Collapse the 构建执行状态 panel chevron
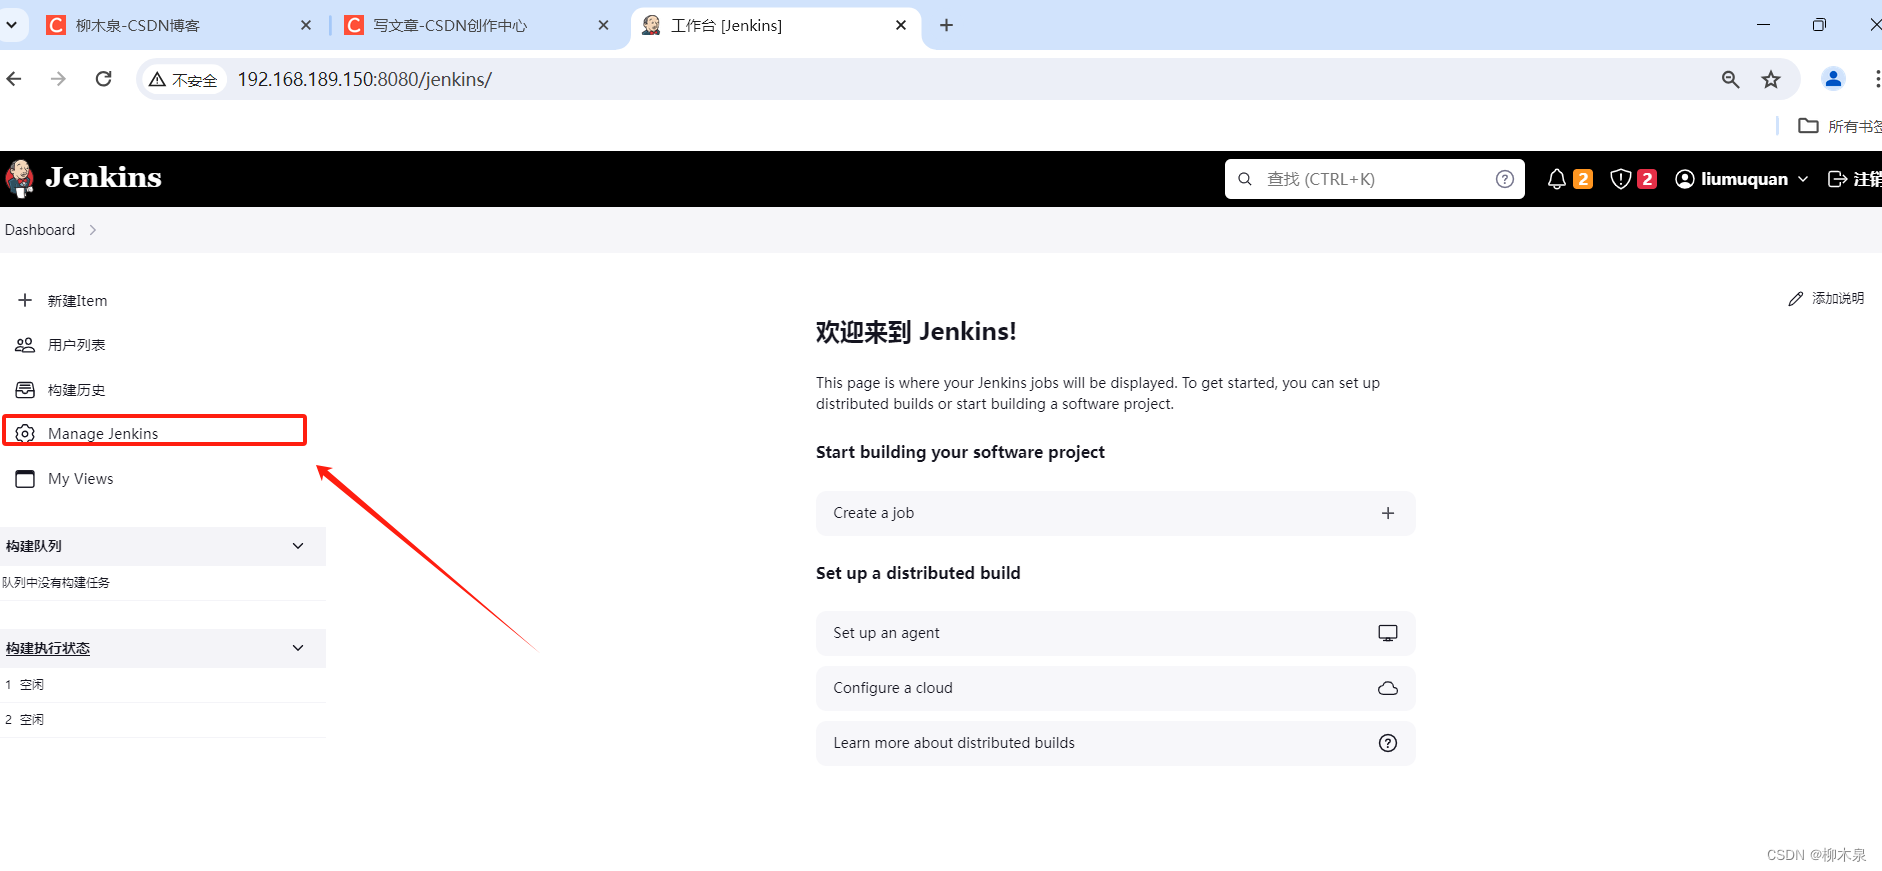1882x871 pixels. (298, 648)
